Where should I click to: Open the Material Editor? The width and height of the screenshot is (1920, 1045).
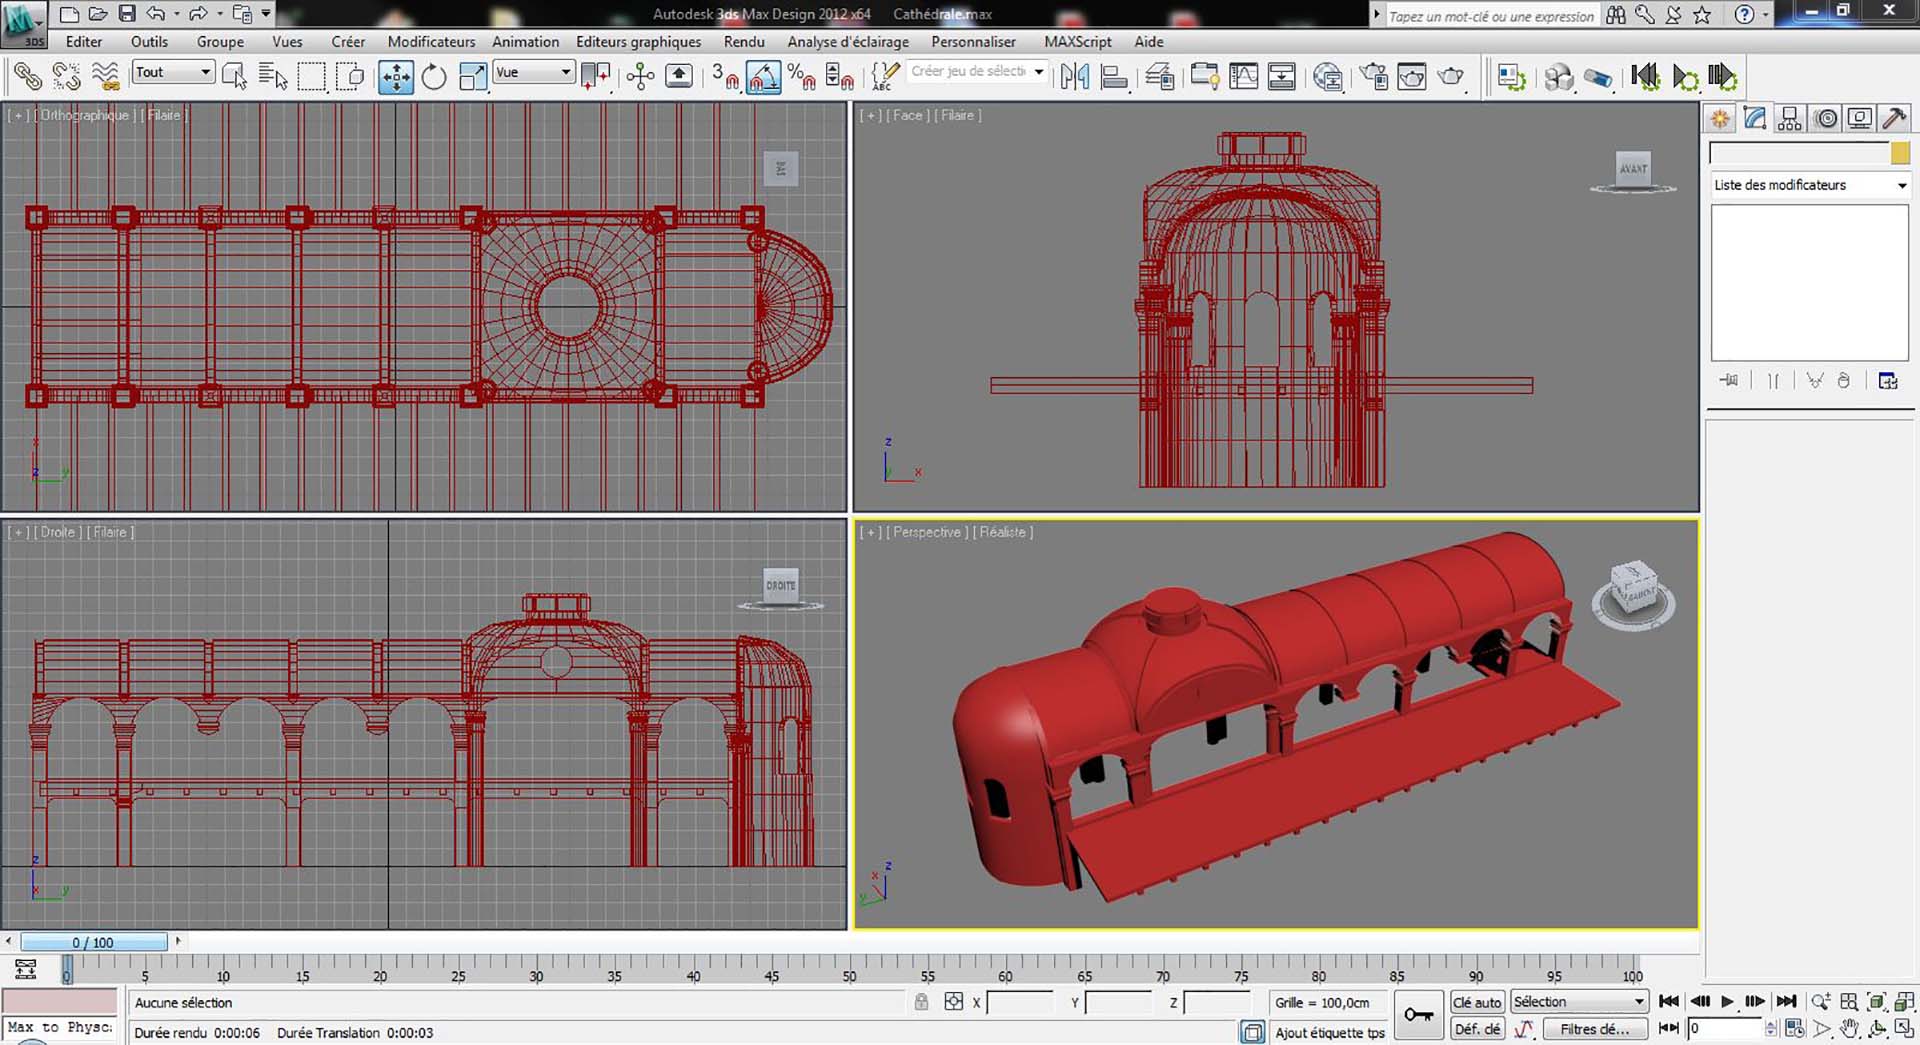1327,77
